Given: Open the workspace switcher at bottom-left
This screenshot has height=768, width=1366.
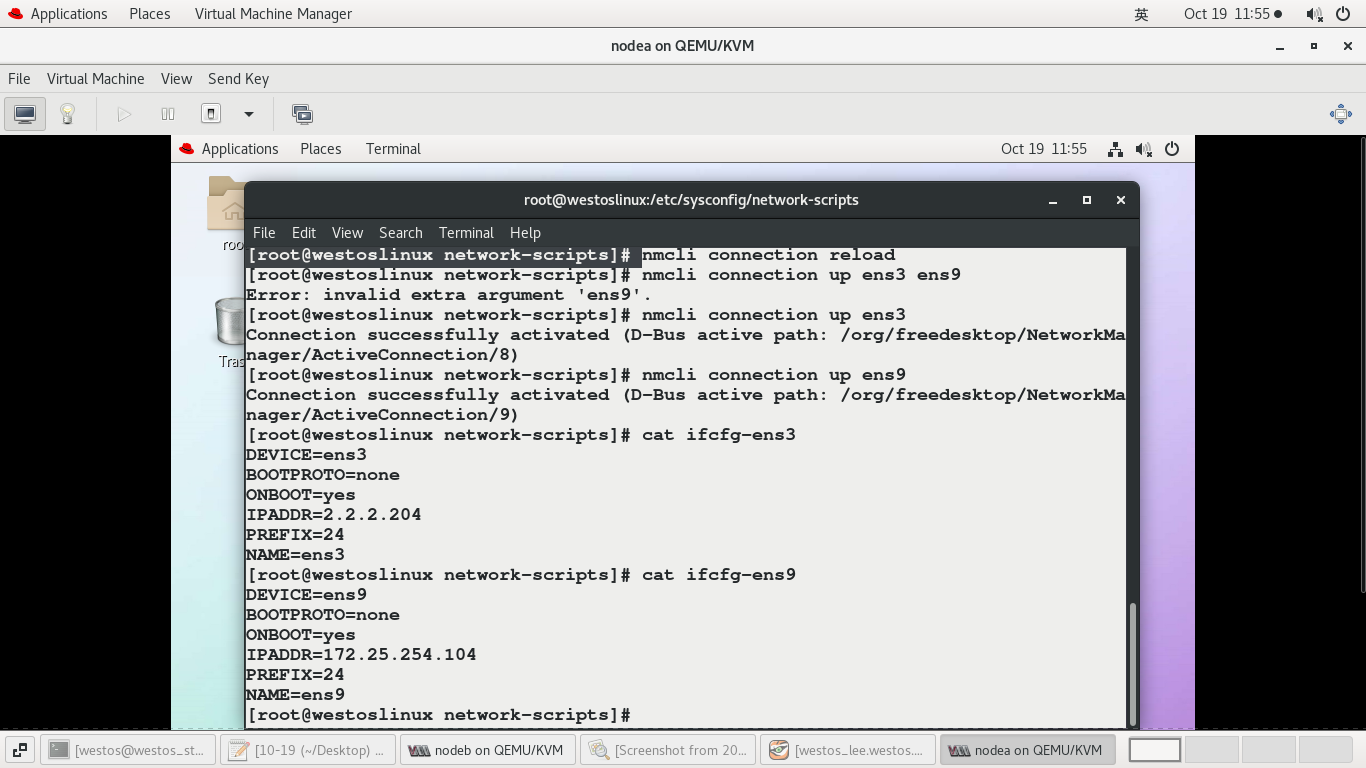Looking at the screenshot, I should [20, 749].
